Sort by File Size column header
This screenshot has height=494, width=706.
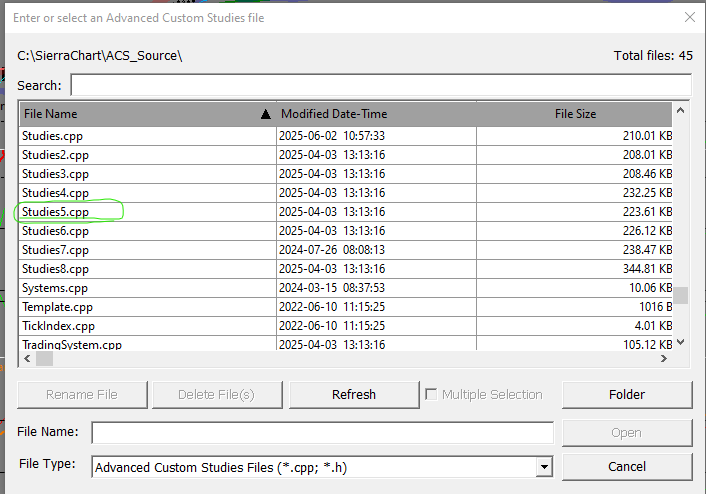[574, 114]
